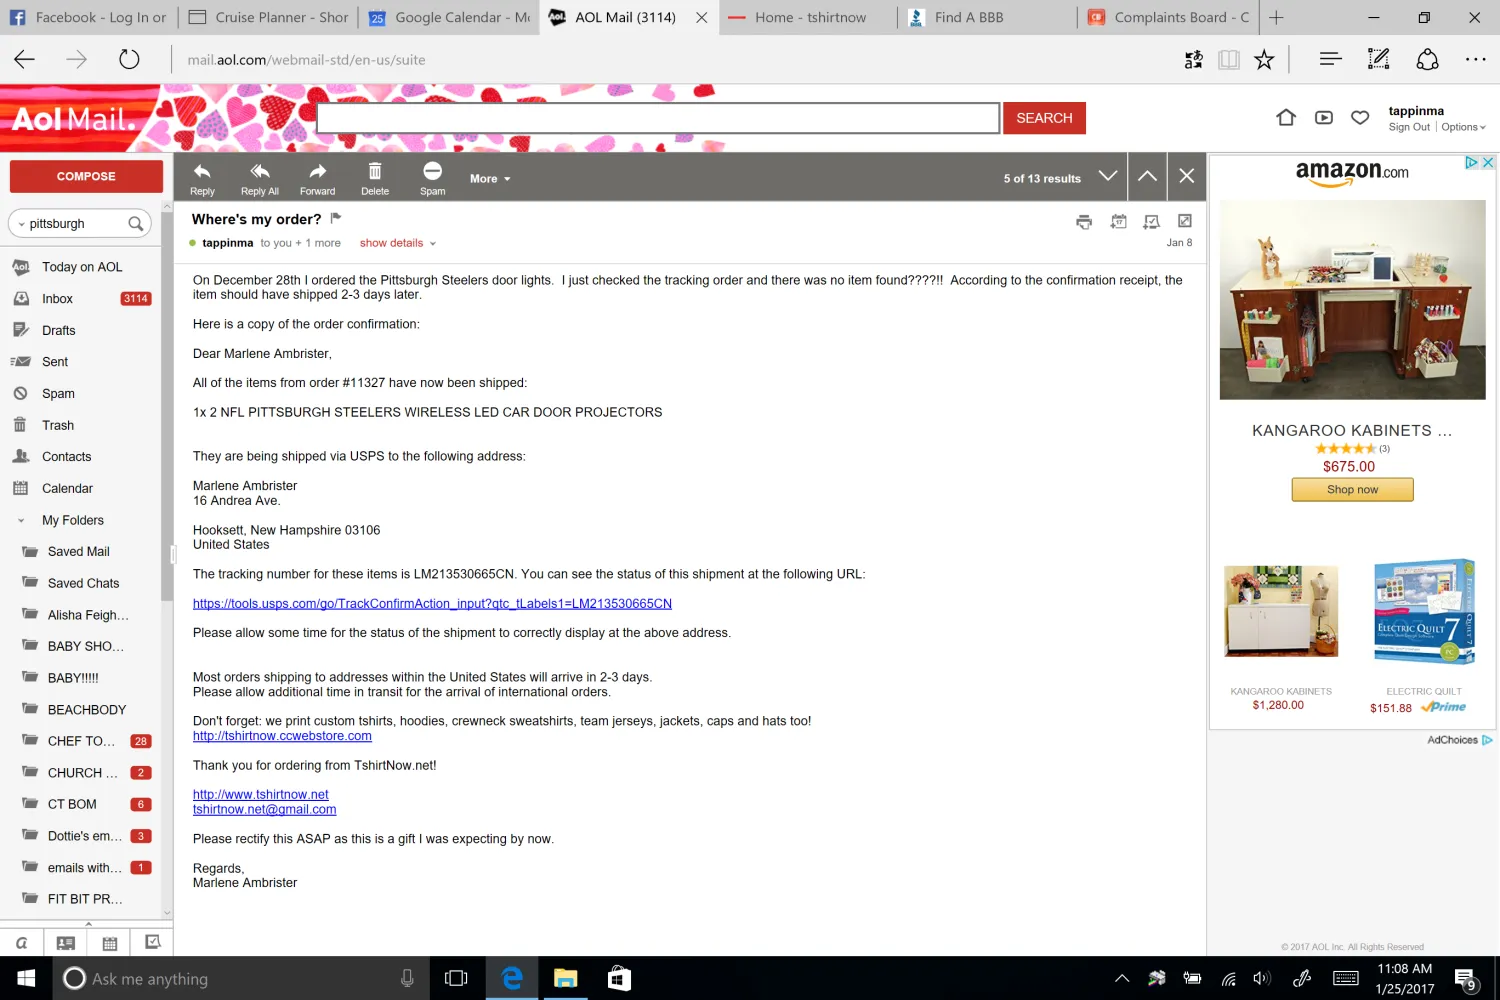Add message to calendar icon

click(x=1118, y=222)
